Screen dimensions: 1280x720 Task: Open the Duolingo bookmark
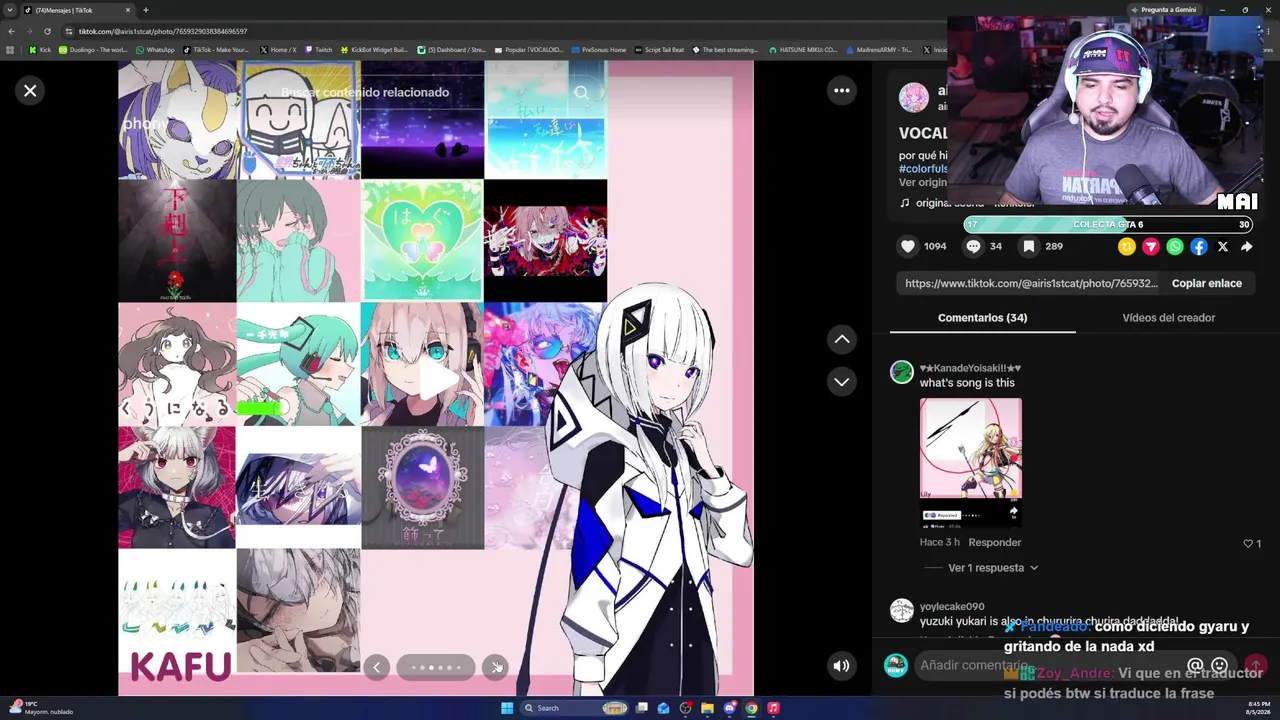pyautogui.click(x=93, y=50)
